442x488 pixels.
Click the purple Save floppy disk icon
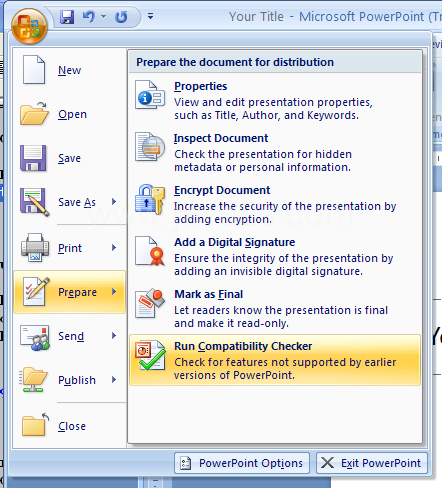coord(33,158)
